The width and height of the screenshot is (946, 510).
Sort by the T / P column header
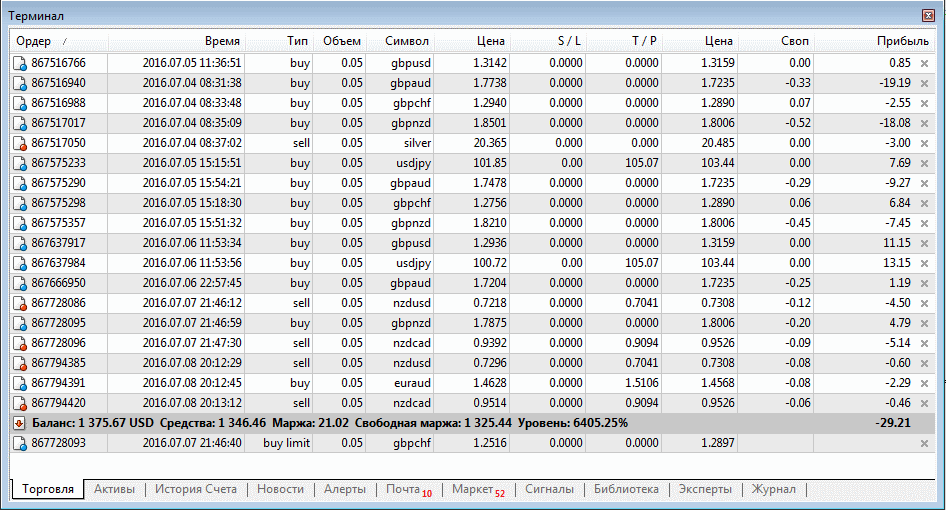(624, 41)
